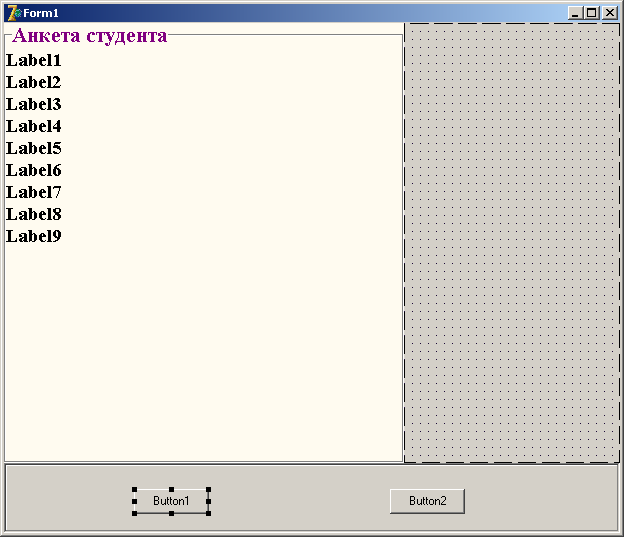Viewport: 624px width, 537px height.
Task: Select the Label6 text
Action: click(x=34, y=170)
